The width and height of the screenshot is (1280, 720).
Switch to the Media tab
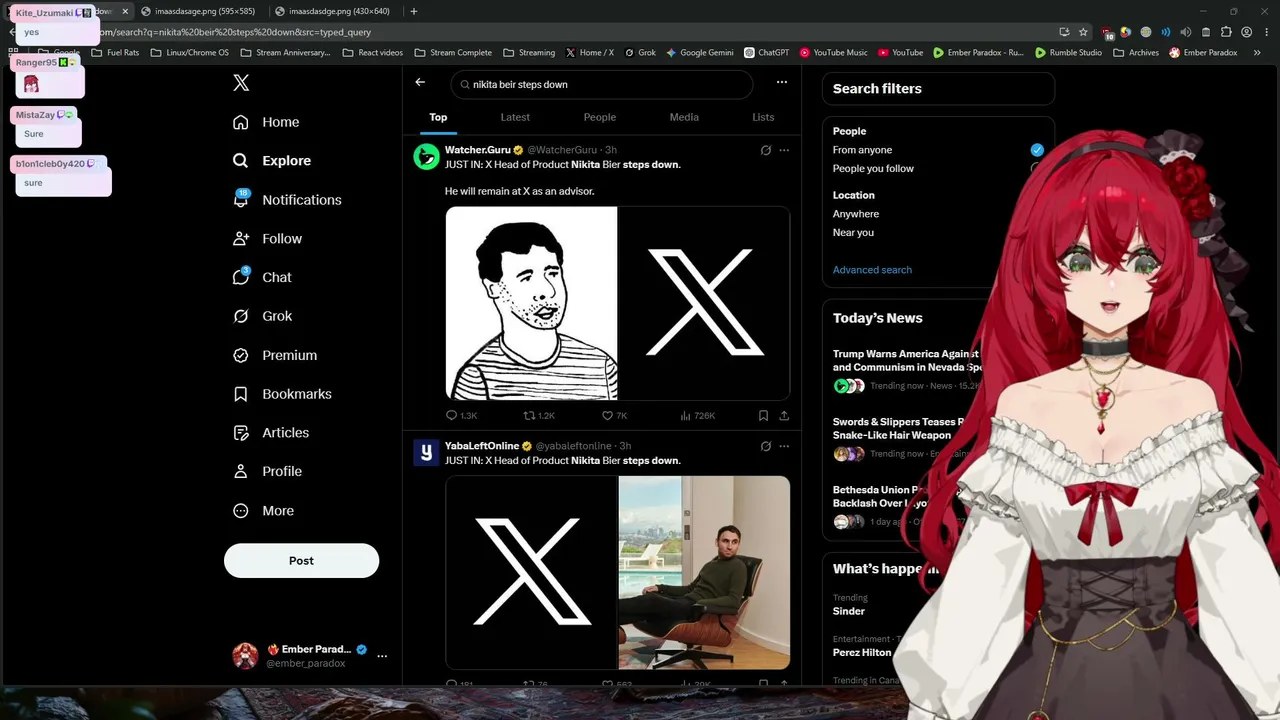684,117
